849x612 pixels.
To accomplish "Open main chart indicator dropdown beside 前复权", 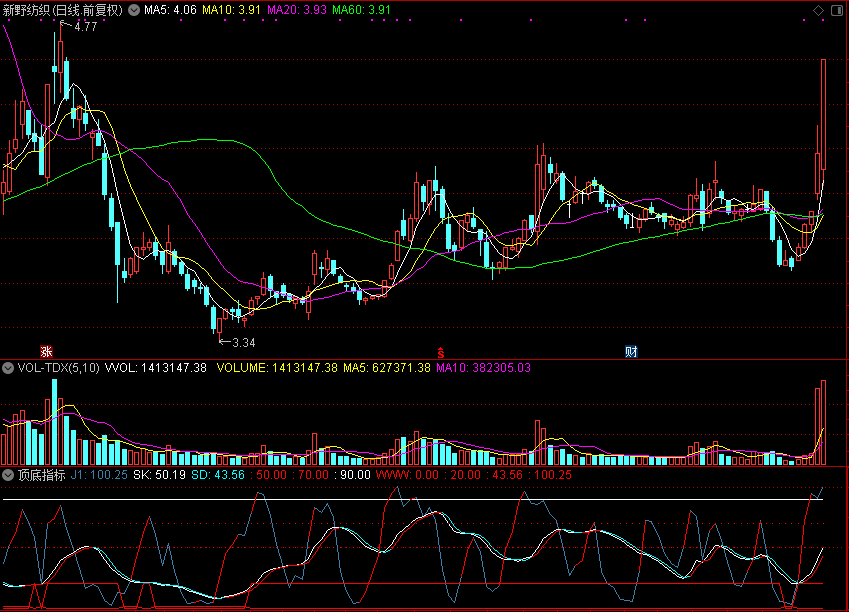I will (134, 10).
